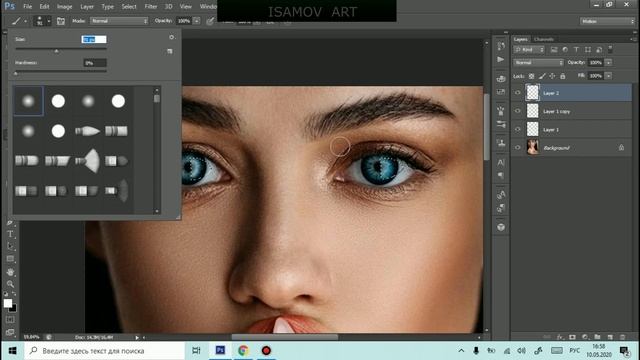Screen dimensions: 640x360
Task: Select the Background layer by name
Action: coord(557,148)
